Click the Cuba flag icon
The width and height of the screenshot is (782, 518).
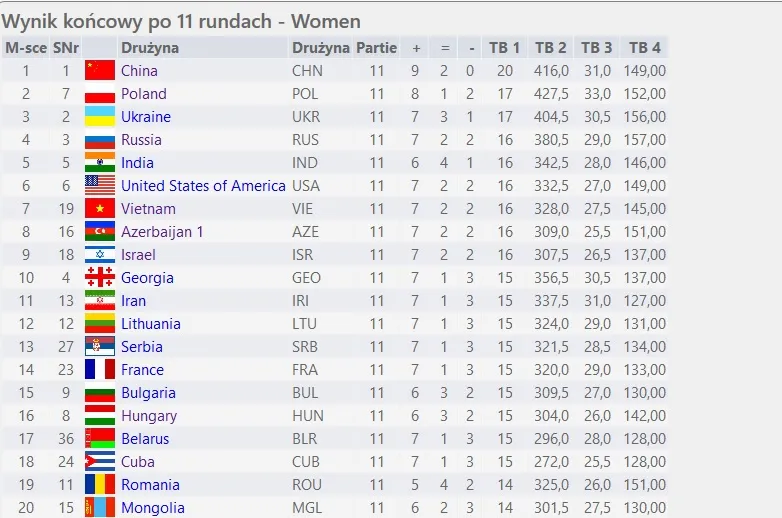[x=100, y=462]
